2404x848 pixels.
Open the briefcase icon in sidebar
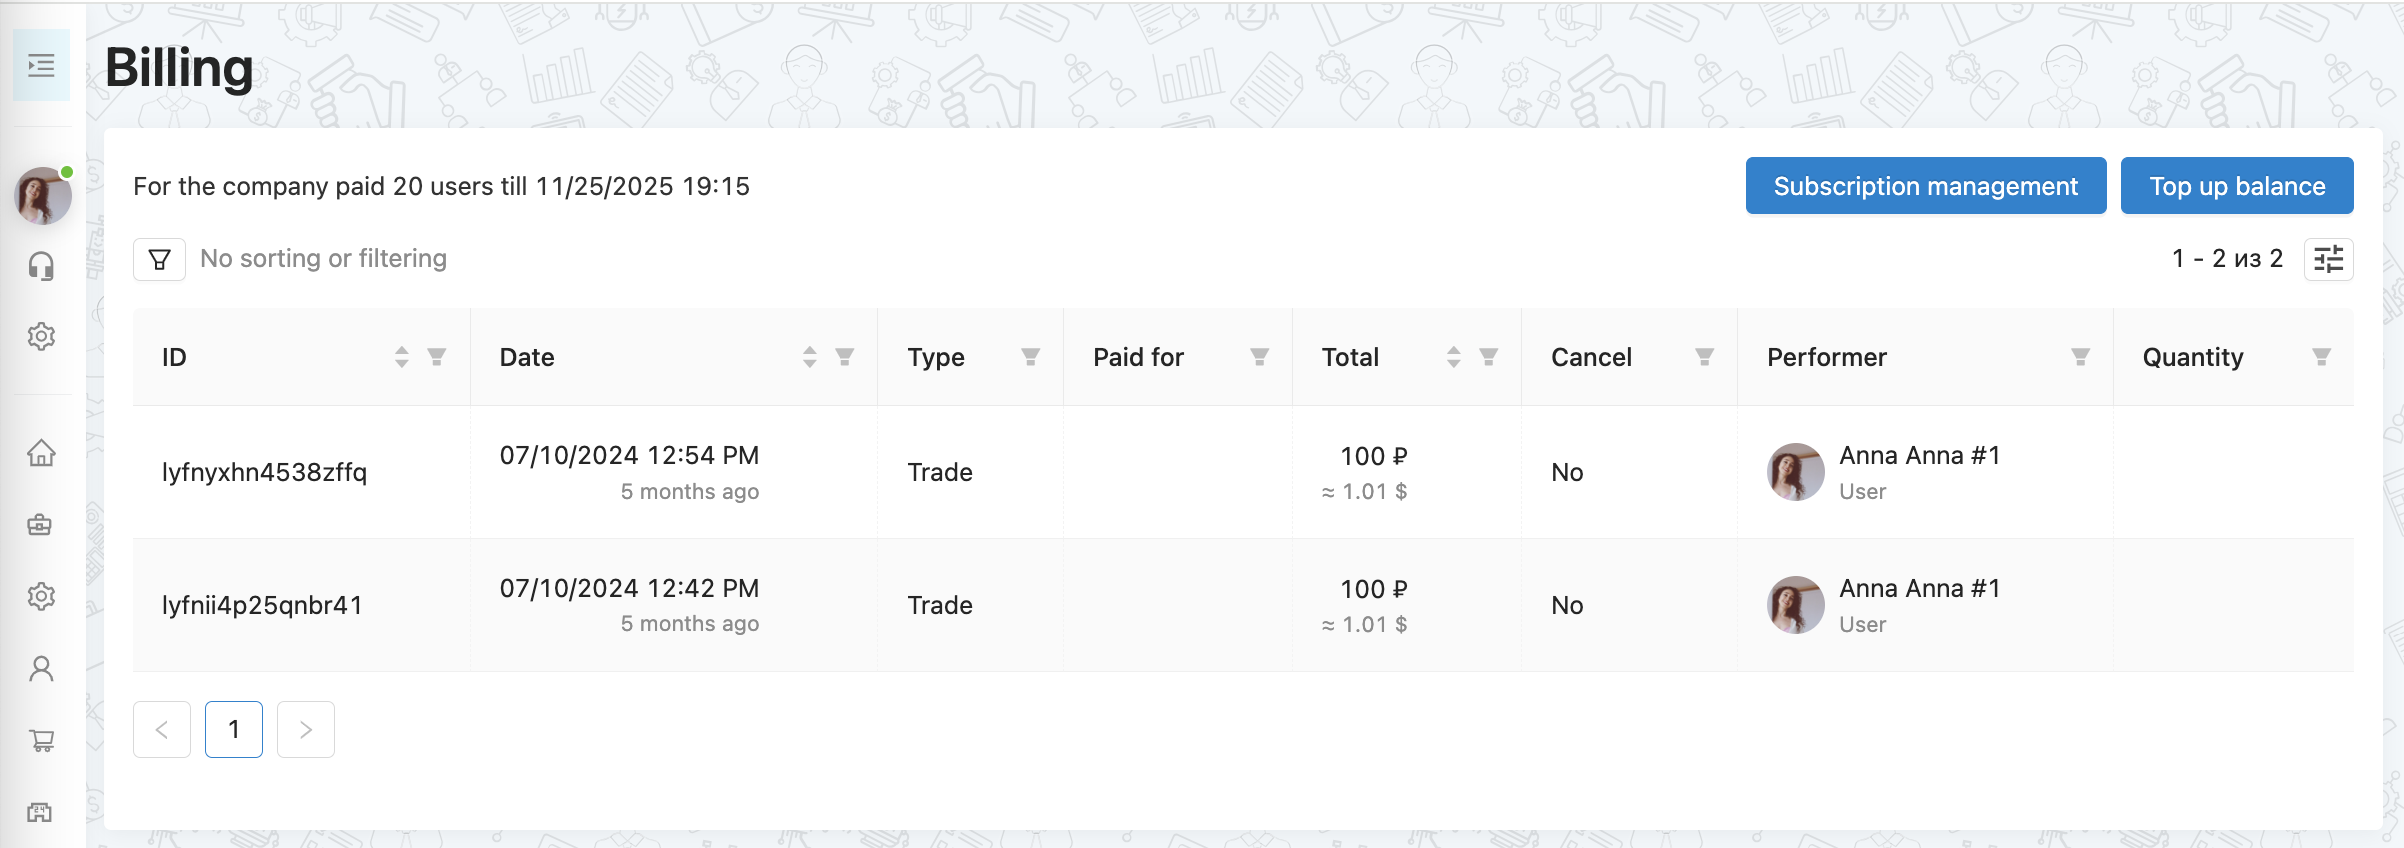point(41,525)
